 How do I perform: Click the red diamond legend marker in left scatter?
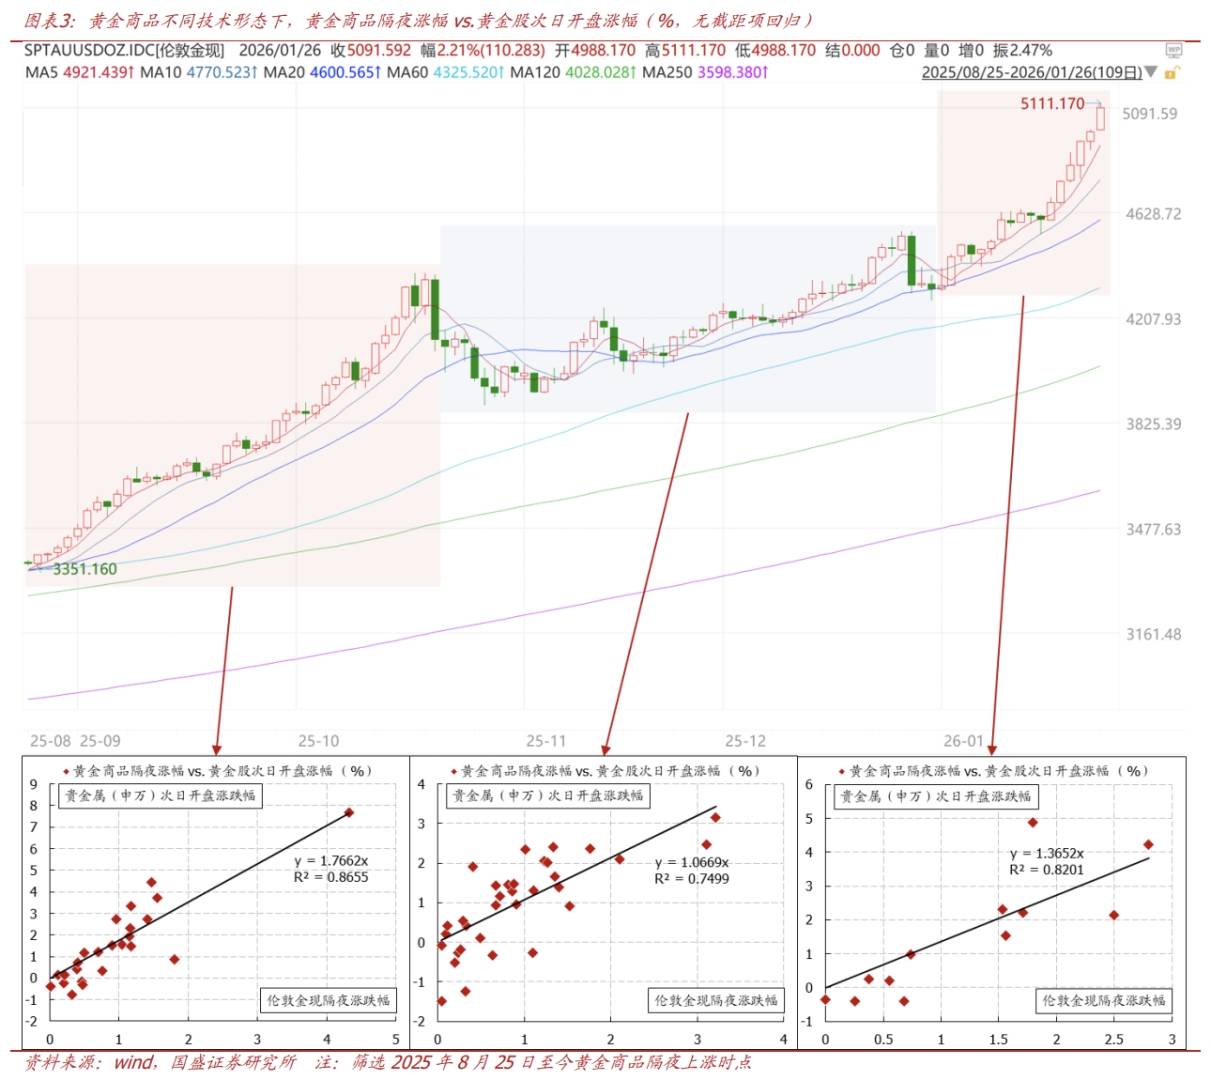(x=67, y=771)
